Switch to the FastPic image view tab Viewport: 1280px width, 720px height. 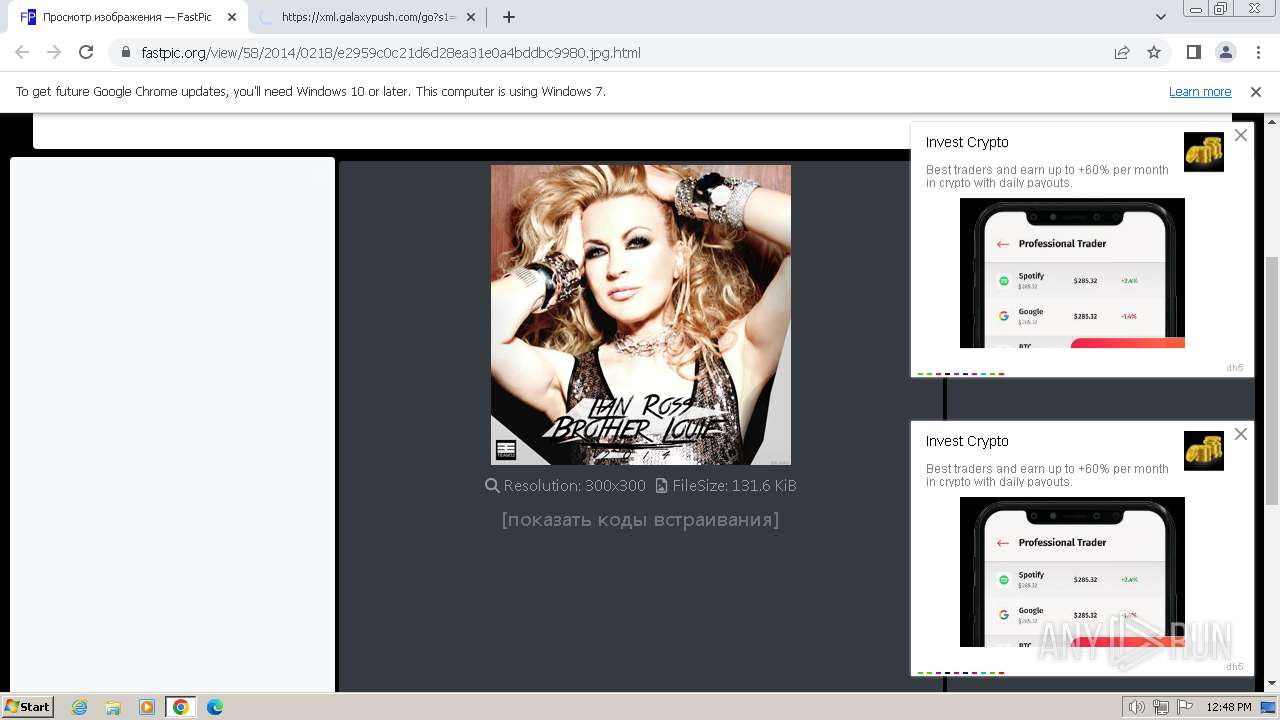tap(128, 17)
